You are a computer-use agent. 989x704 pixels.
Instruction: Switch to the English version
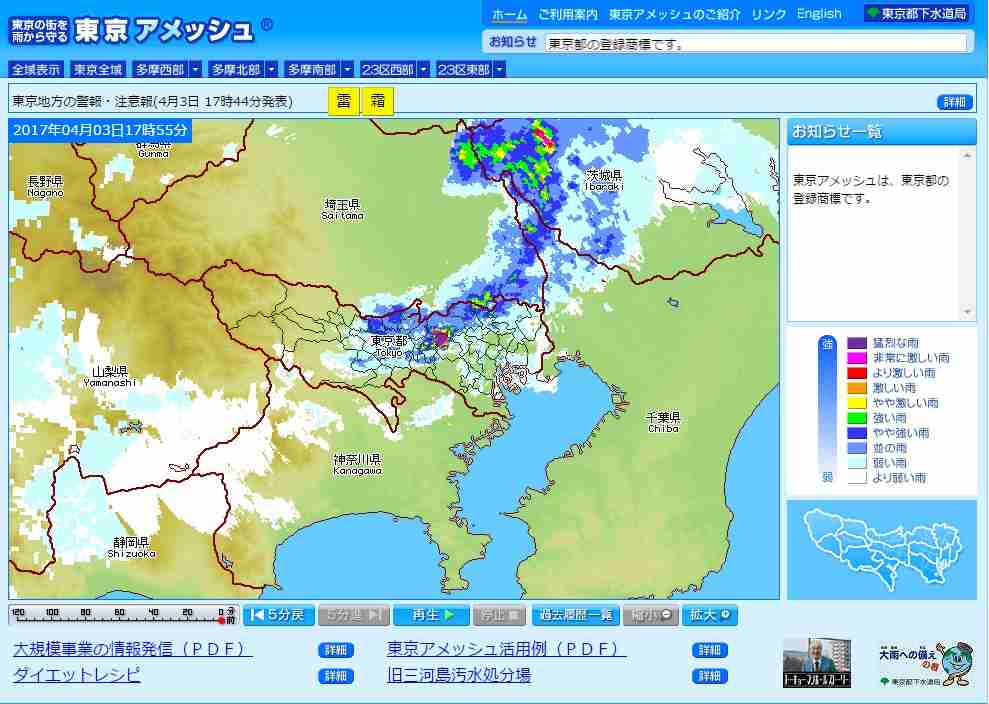tap(819, 14)
